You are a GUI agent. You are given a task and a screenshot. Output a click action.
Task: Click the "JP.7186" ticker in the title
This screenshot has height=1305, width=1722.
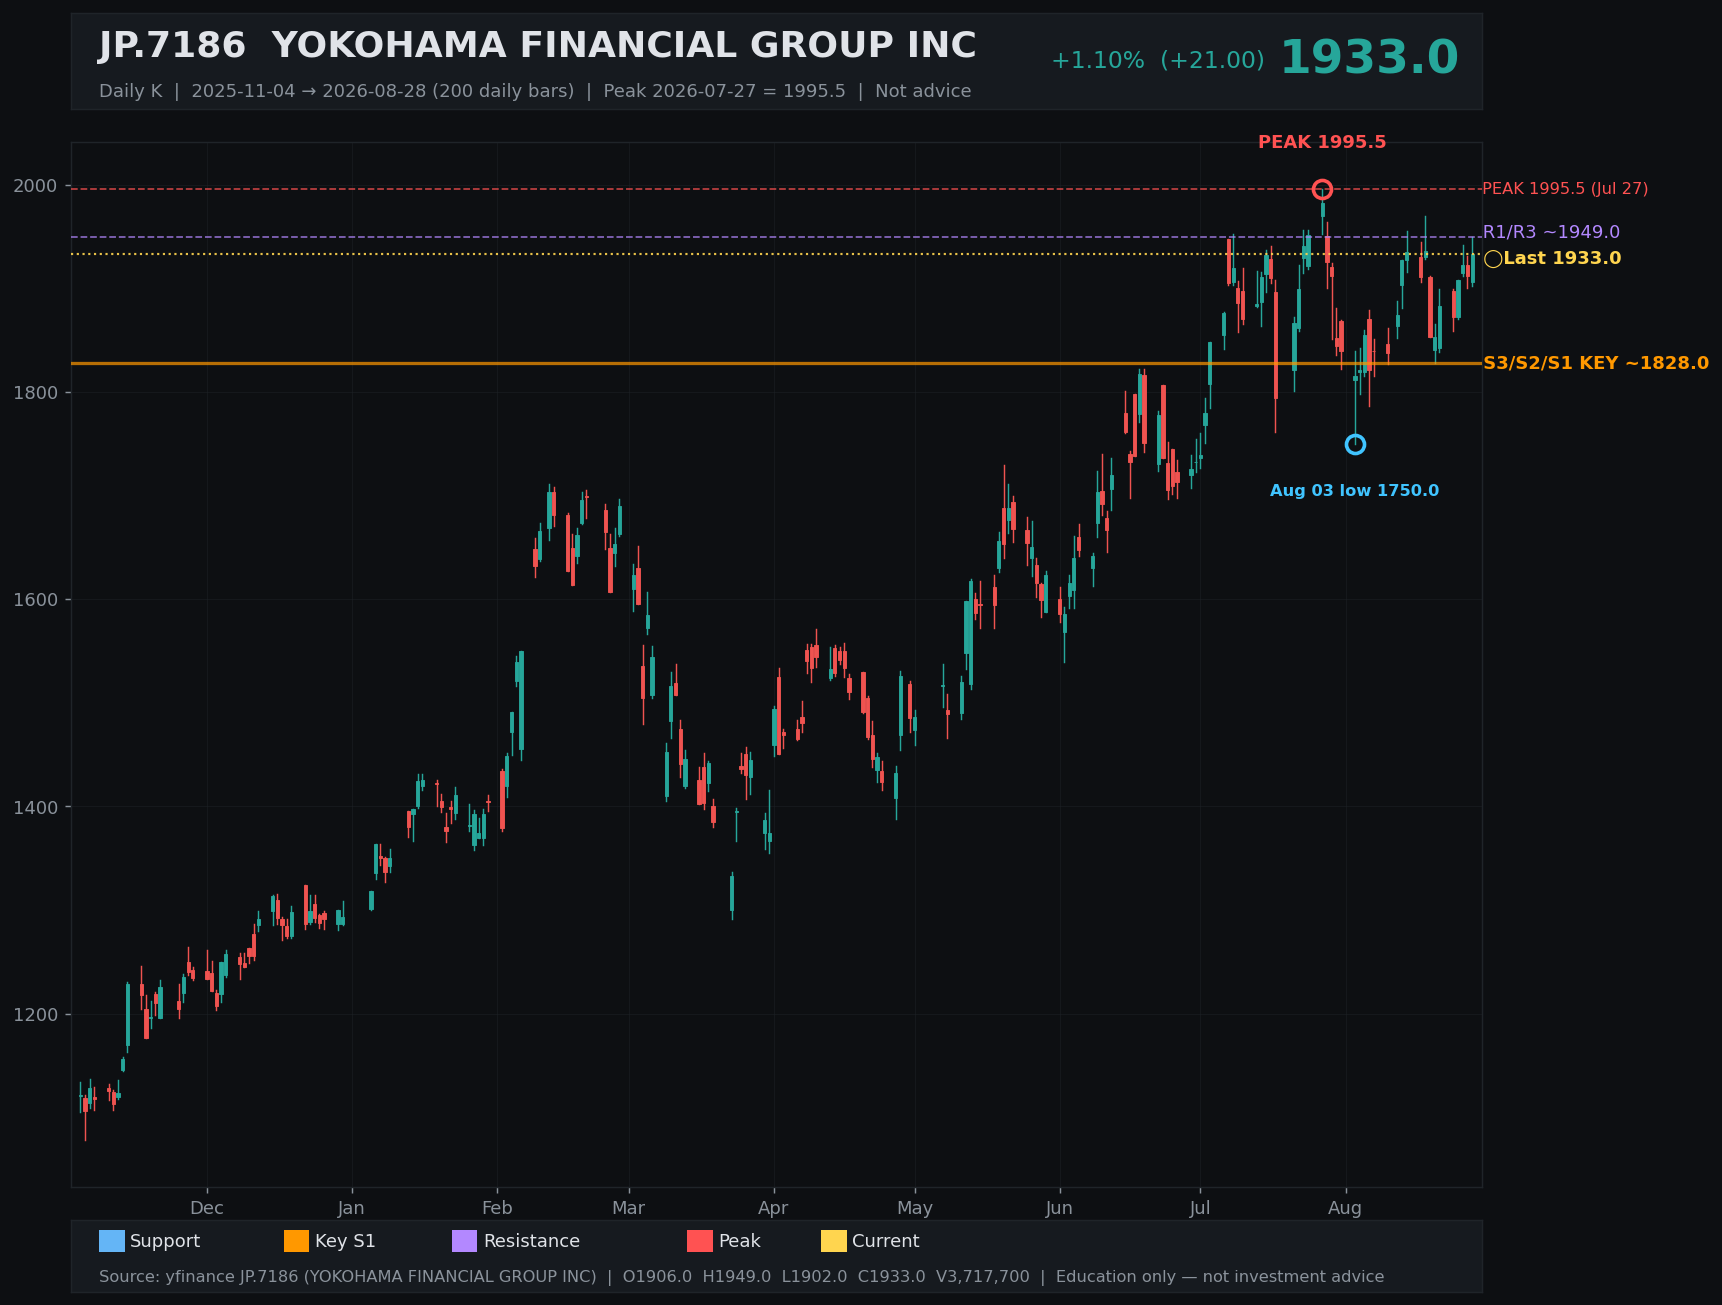172,46
